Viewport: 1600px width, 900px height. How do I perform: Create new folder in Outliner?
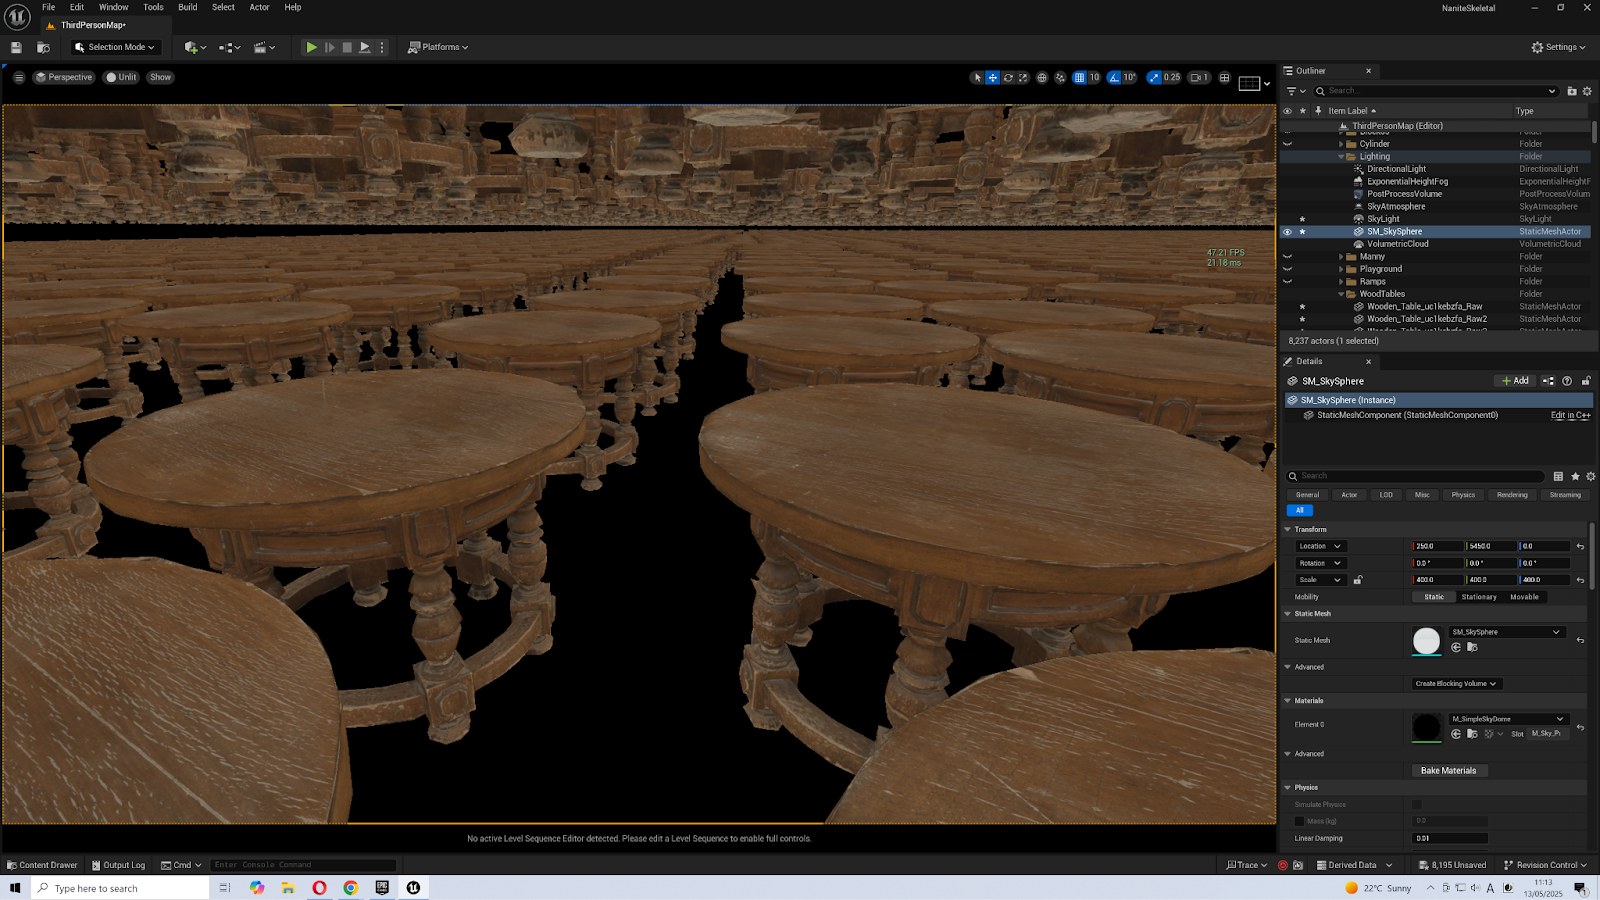1572,91
